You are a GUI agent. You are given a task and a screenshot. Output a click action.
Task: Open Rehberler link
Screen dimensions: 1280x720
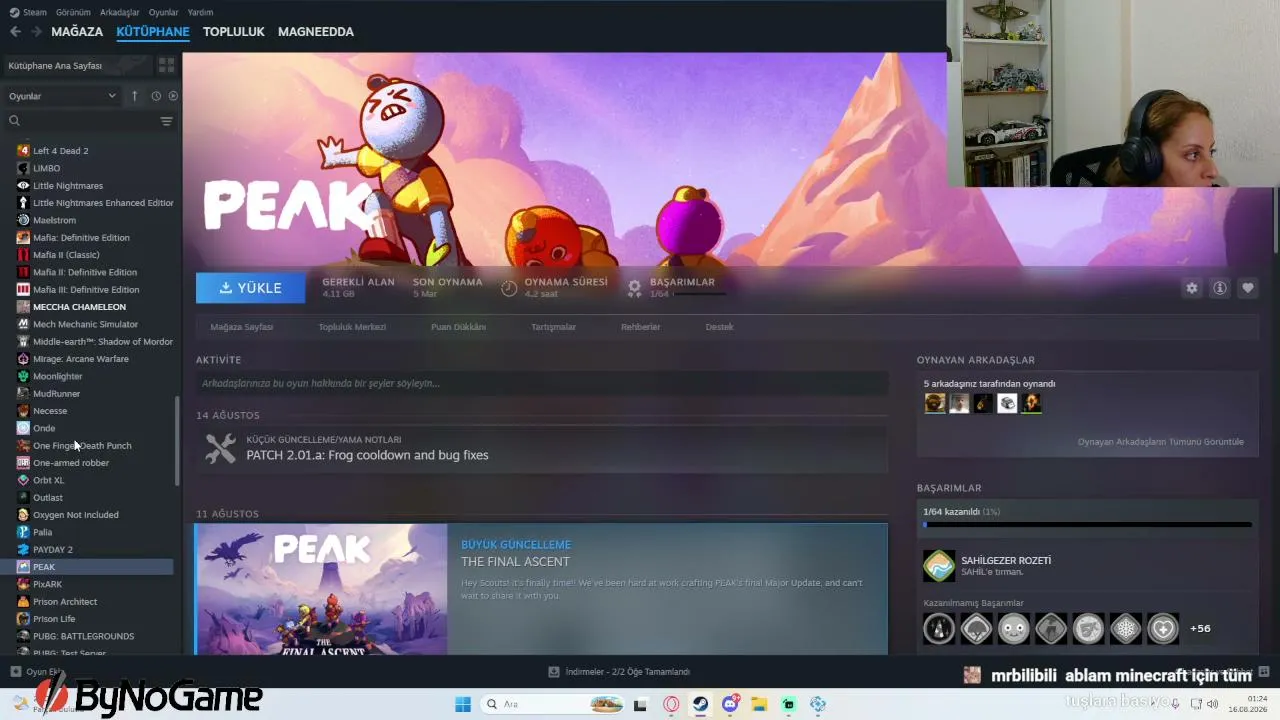click(x=641, y=327)
